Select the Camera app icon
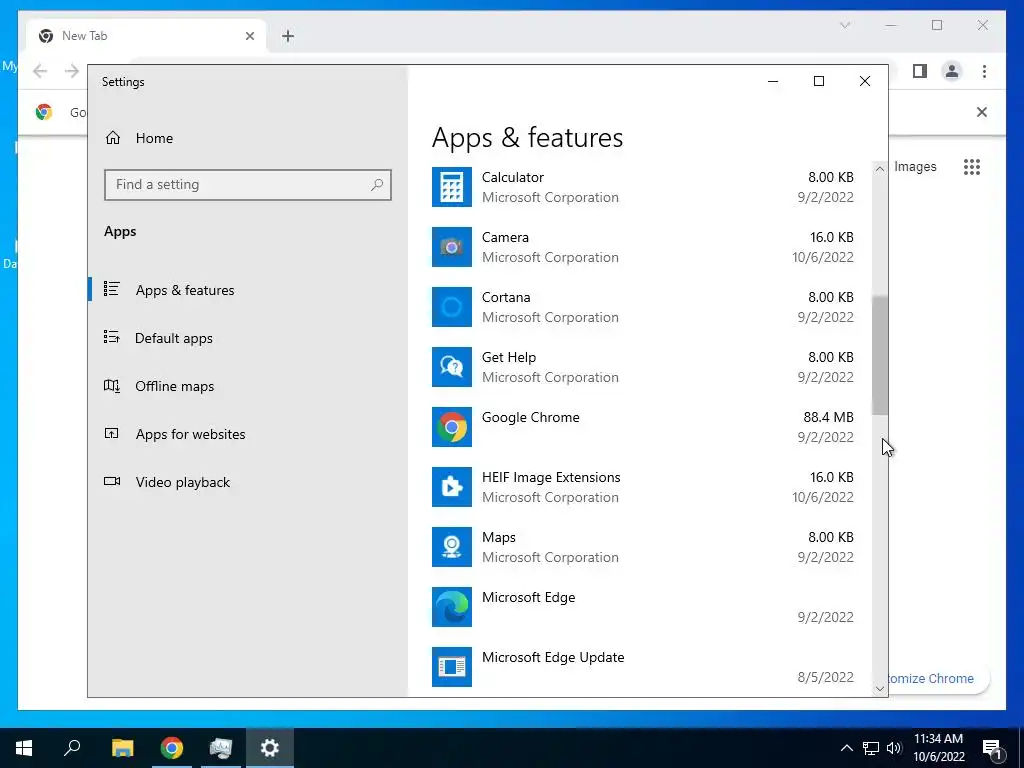Image resolution: width=1024 pixels, height=768 pixels. tap(451, 247)
